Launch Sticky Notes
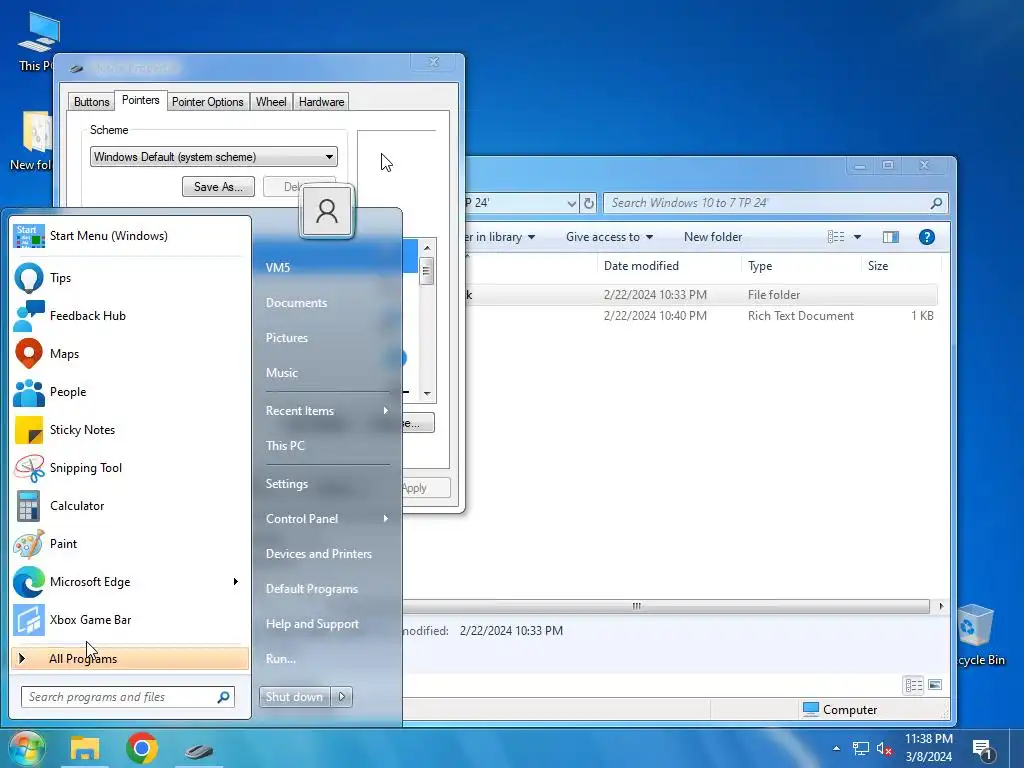 (29, 430)
